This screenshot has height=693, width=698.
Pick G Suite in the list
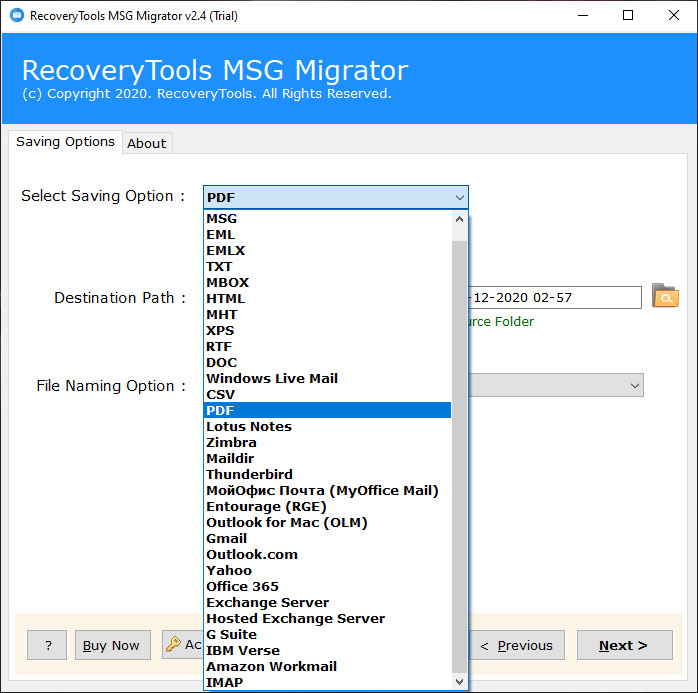click(328, 635)
